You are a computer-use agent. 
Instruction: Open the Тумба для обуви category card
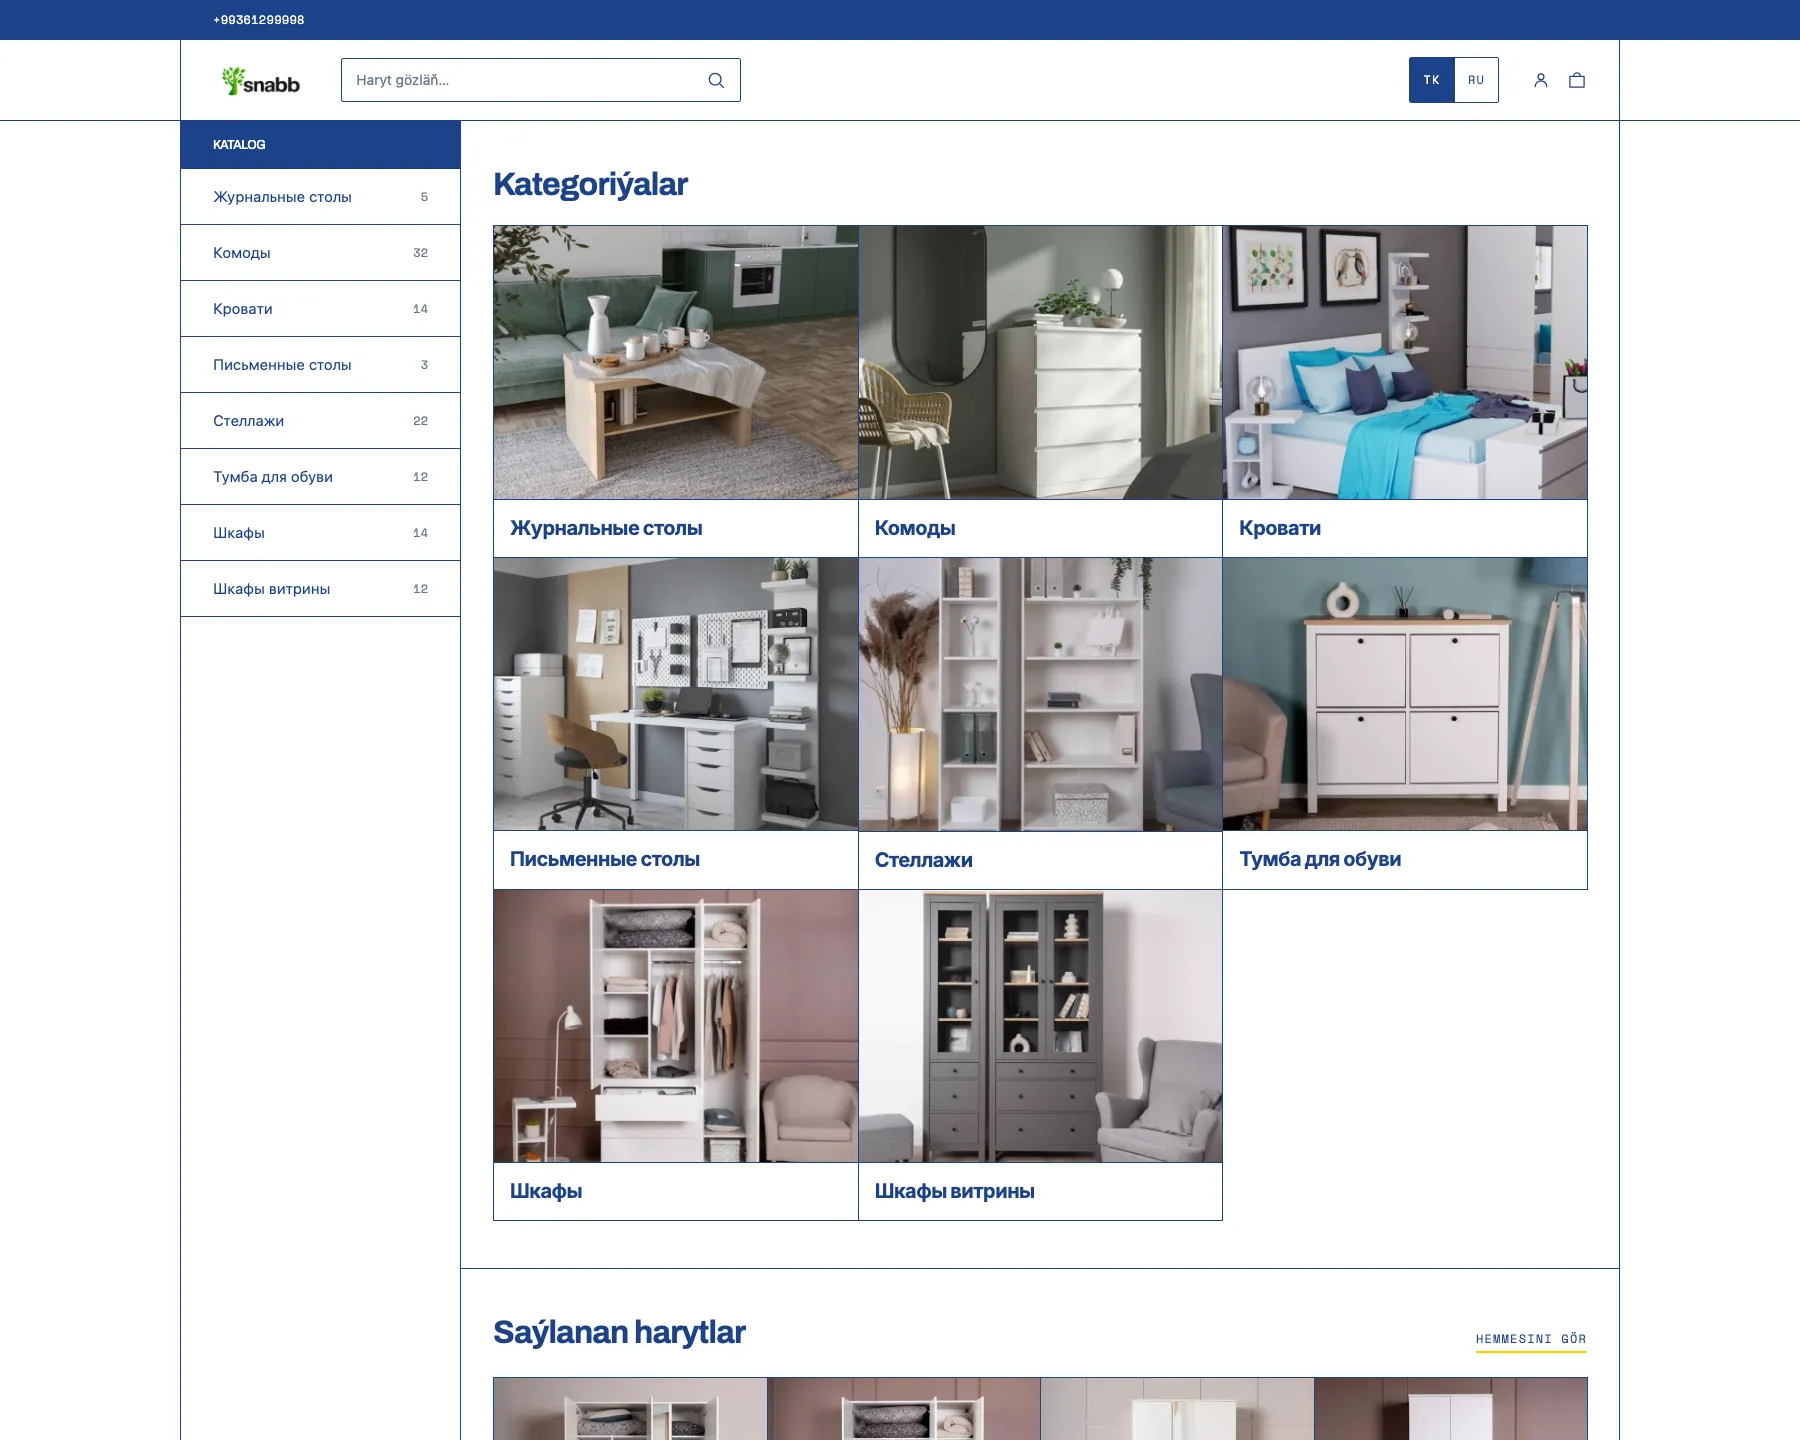[1405, 723]
